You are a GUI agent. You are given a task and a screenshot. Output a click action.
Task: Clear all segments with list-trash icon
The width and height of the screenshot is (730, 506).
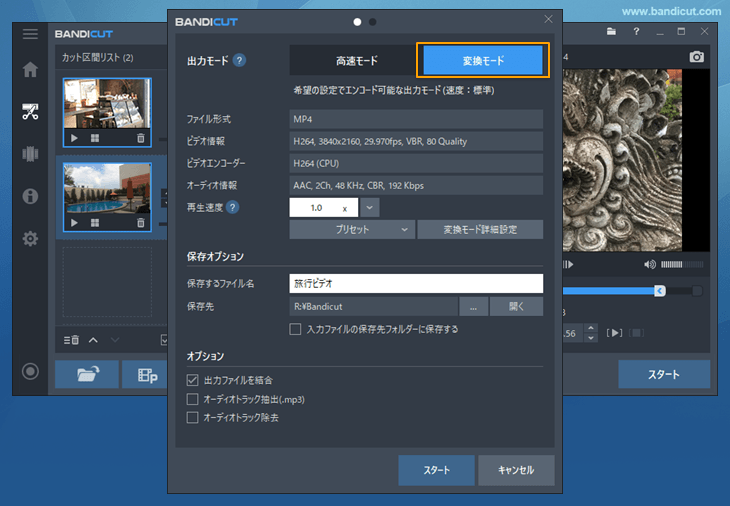click(x=71, y=340)
